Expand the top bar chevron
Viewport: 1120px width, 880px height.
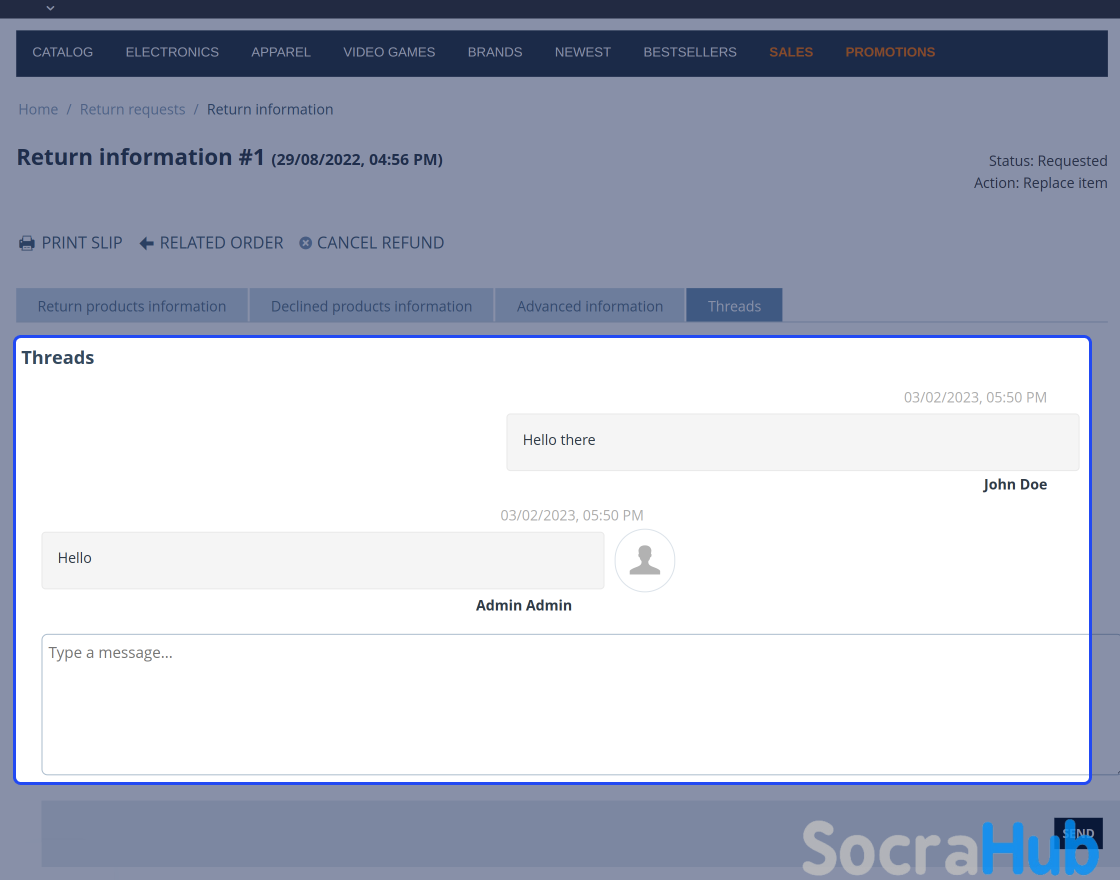tap(50, 8)
